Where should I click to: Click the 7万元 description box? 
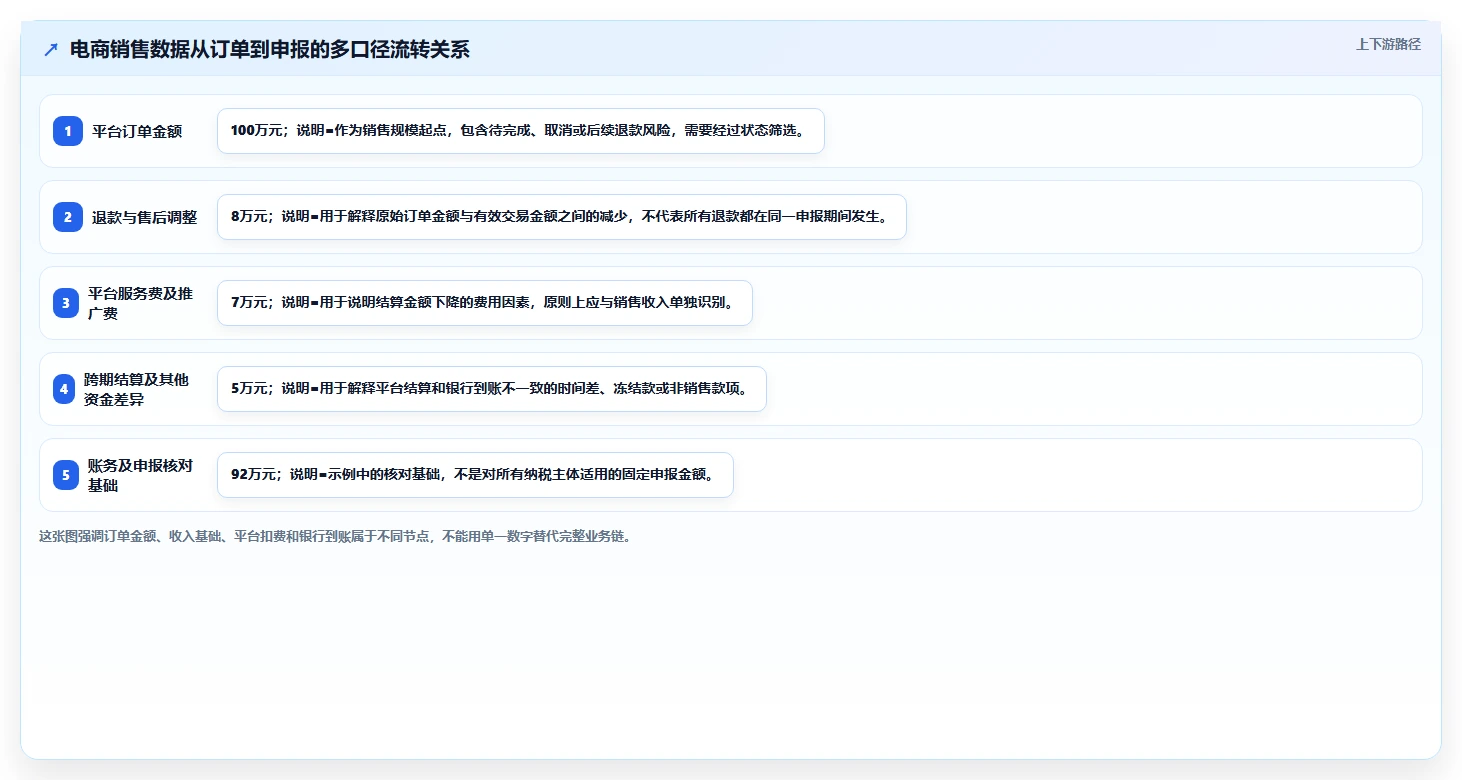(485, 303)
